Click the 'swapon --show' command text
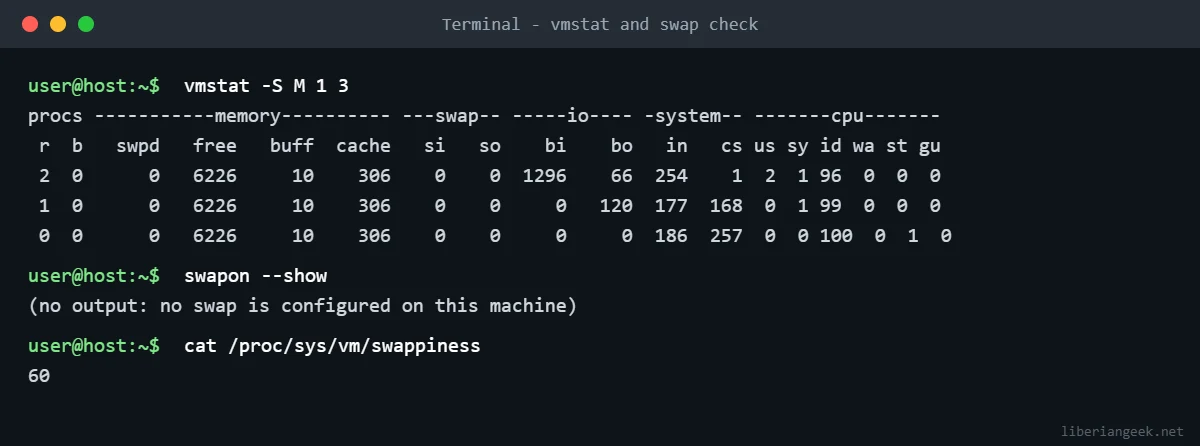 (255, 275)
